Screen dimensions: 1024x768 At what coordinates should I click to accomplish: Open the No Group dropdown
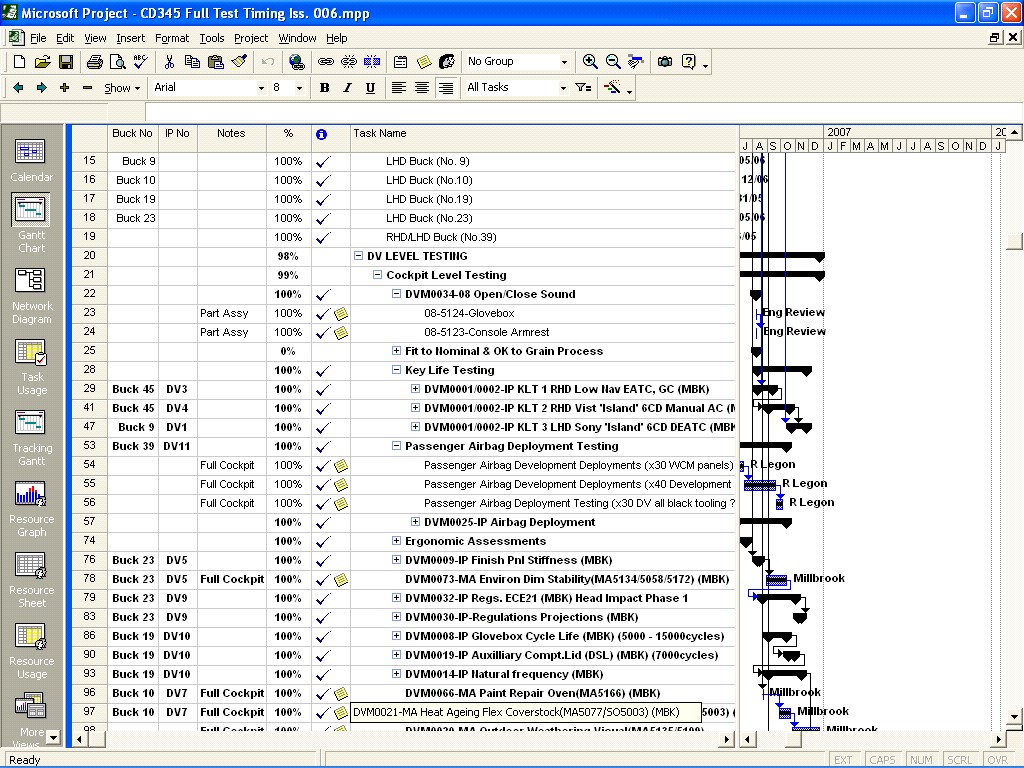pyautogui.click(x=564, y=62)
